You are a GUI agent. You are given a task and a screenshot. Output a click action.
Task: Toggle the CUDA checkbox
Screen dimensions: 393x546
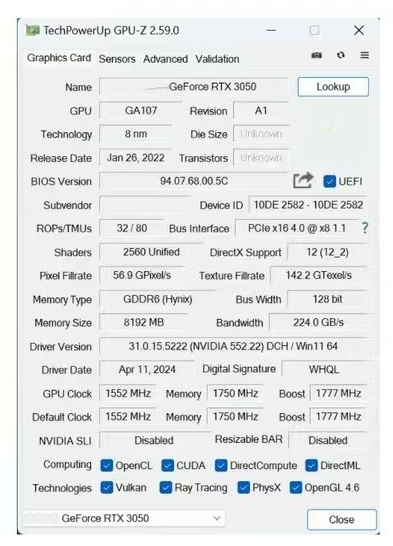167,466
